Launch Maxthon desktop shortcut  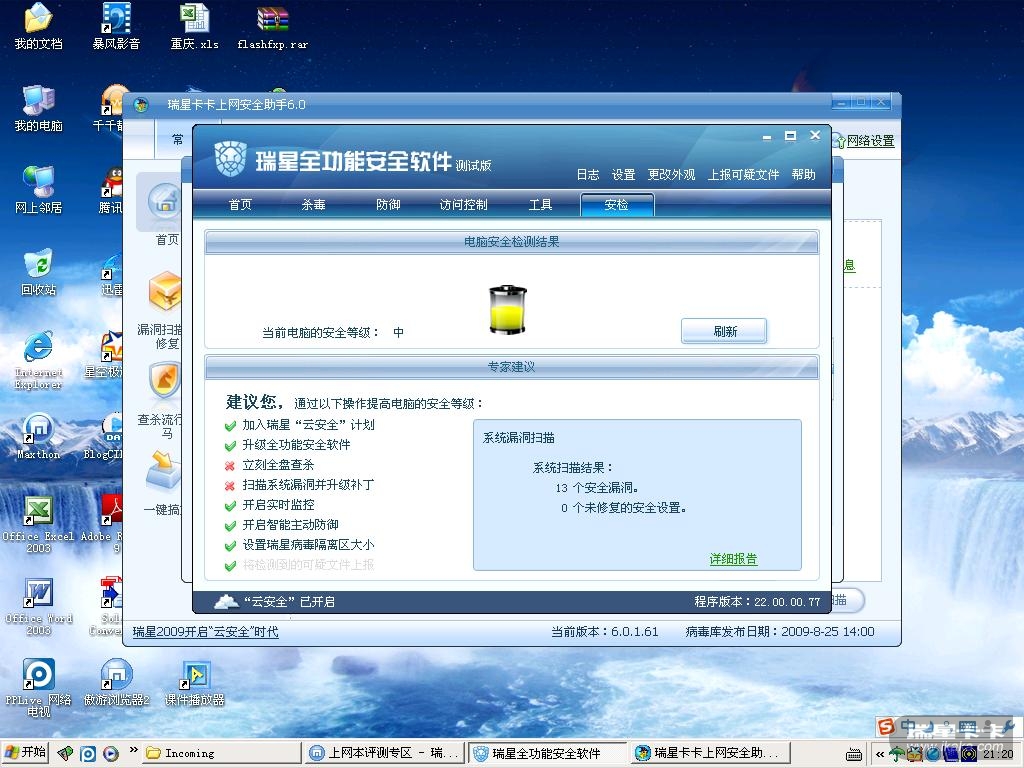39,436
